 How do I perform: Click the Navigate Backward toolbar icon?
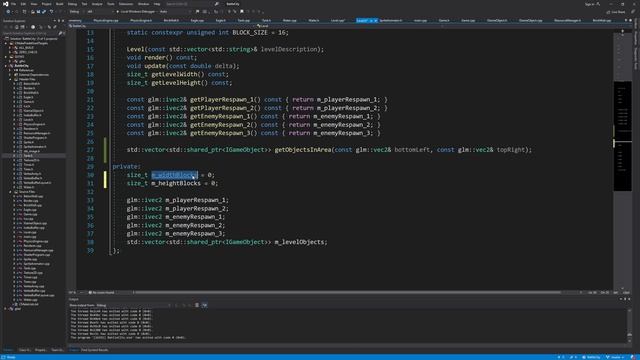[8, 11]
